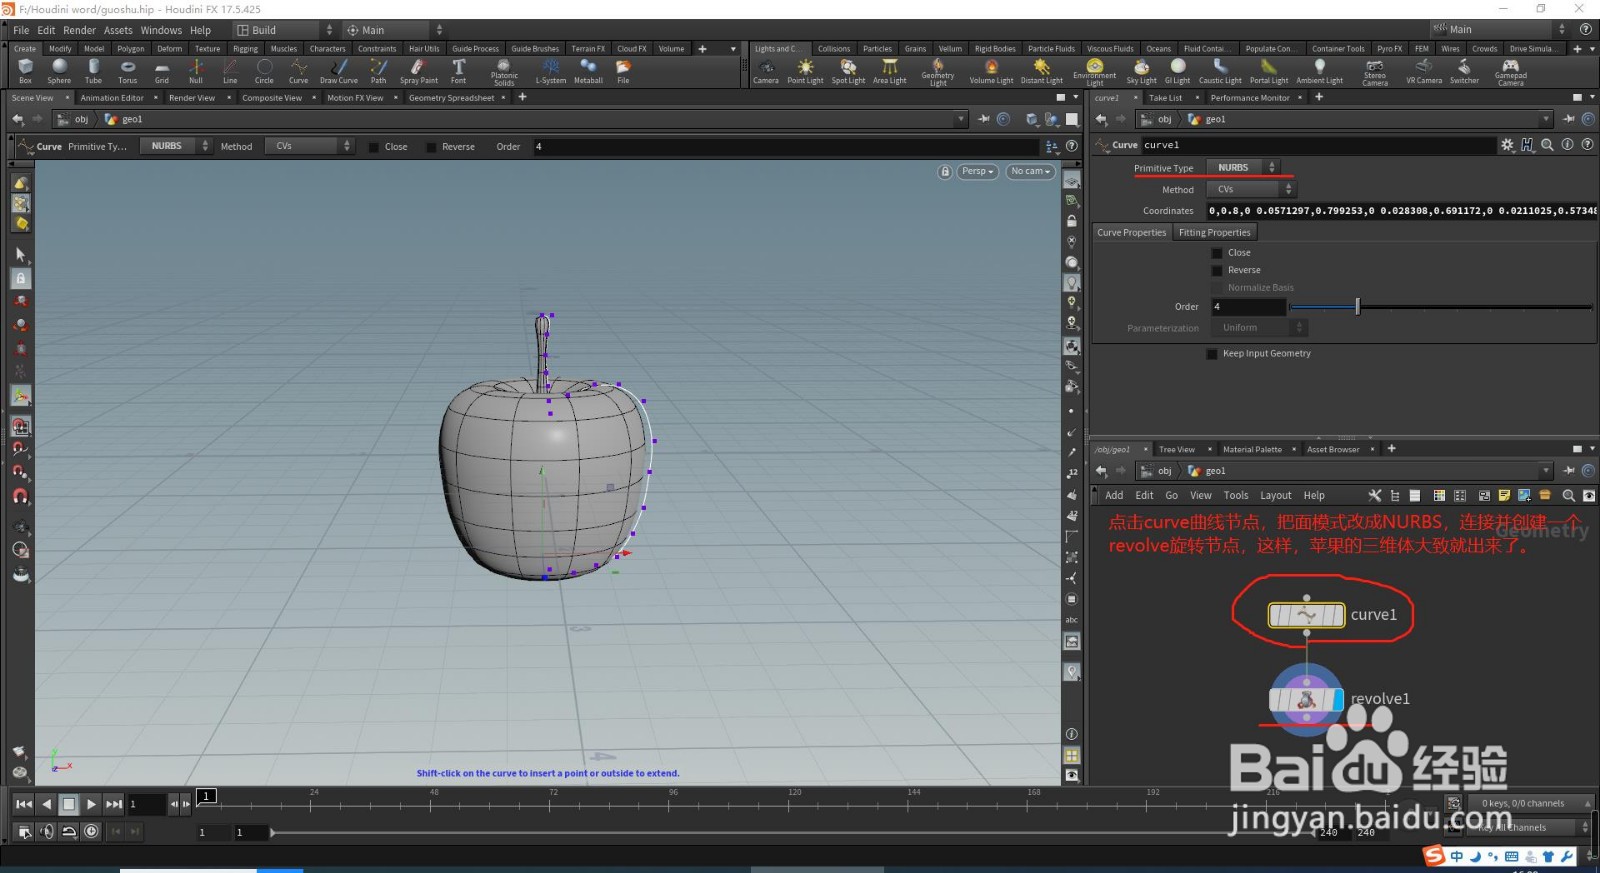Open the Parameterization Uniform dropdown
Viewport: 1600px width, 873px height.
1259,328
